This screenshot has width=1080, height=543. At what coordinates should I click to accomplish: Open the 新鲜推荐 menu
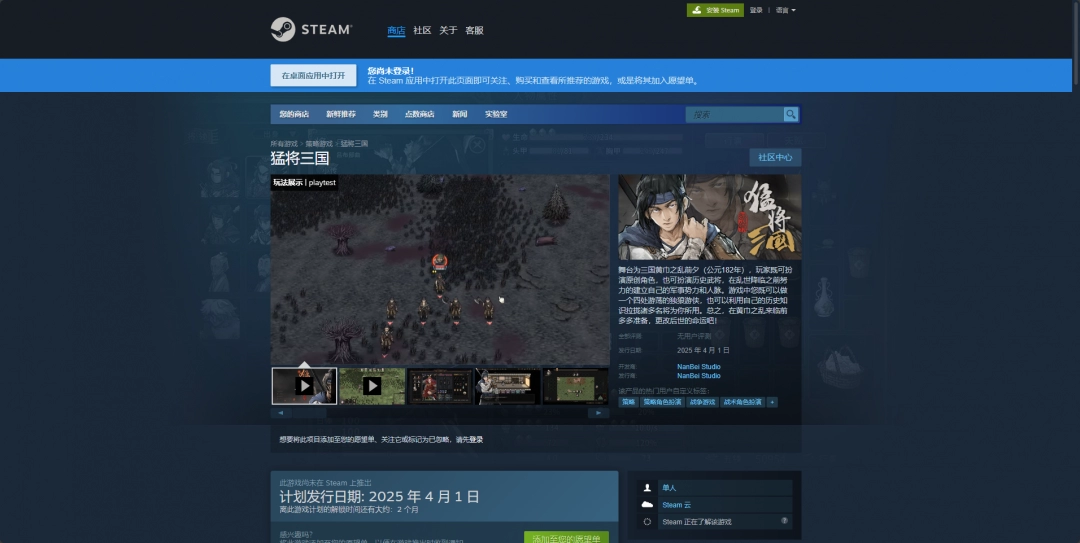point(340,114)
